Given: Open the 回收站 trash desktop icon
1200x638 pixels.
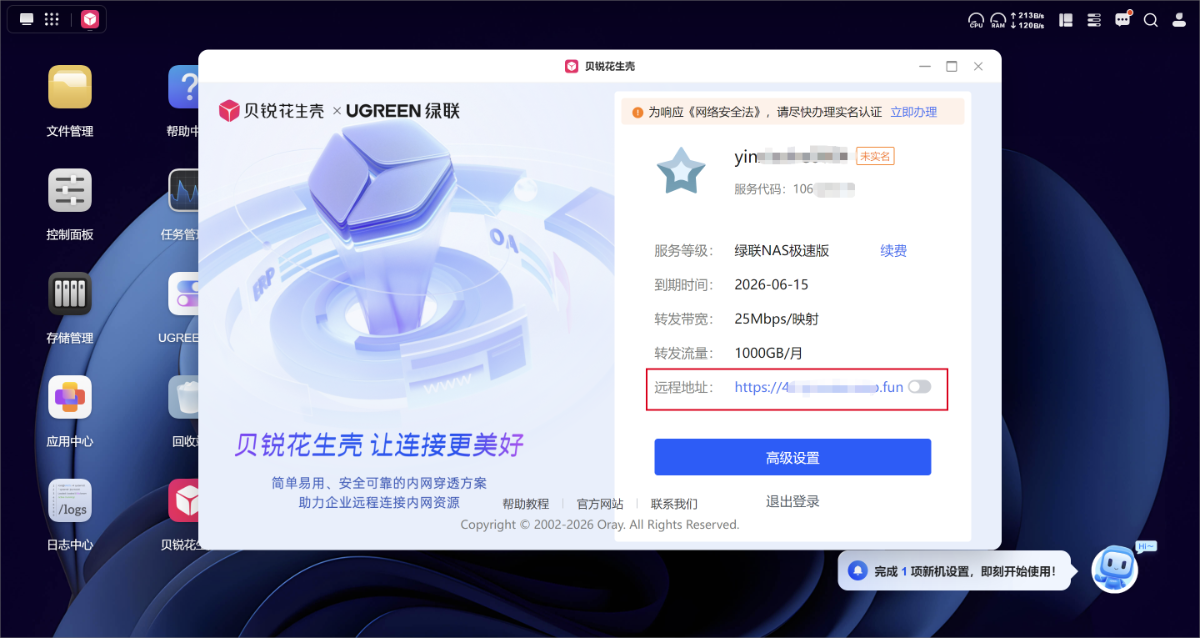Looking at the screenshot, I should point(184,397).
